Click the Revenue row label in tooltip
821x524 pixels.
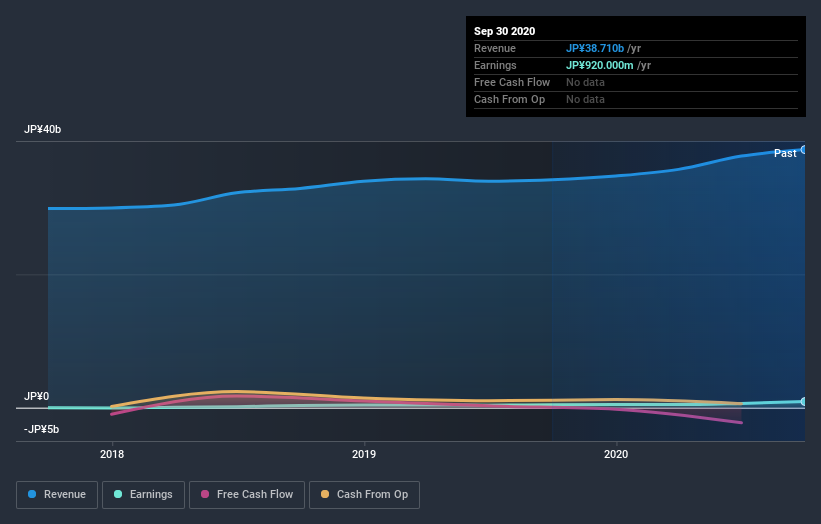click(x=495, y=48)
